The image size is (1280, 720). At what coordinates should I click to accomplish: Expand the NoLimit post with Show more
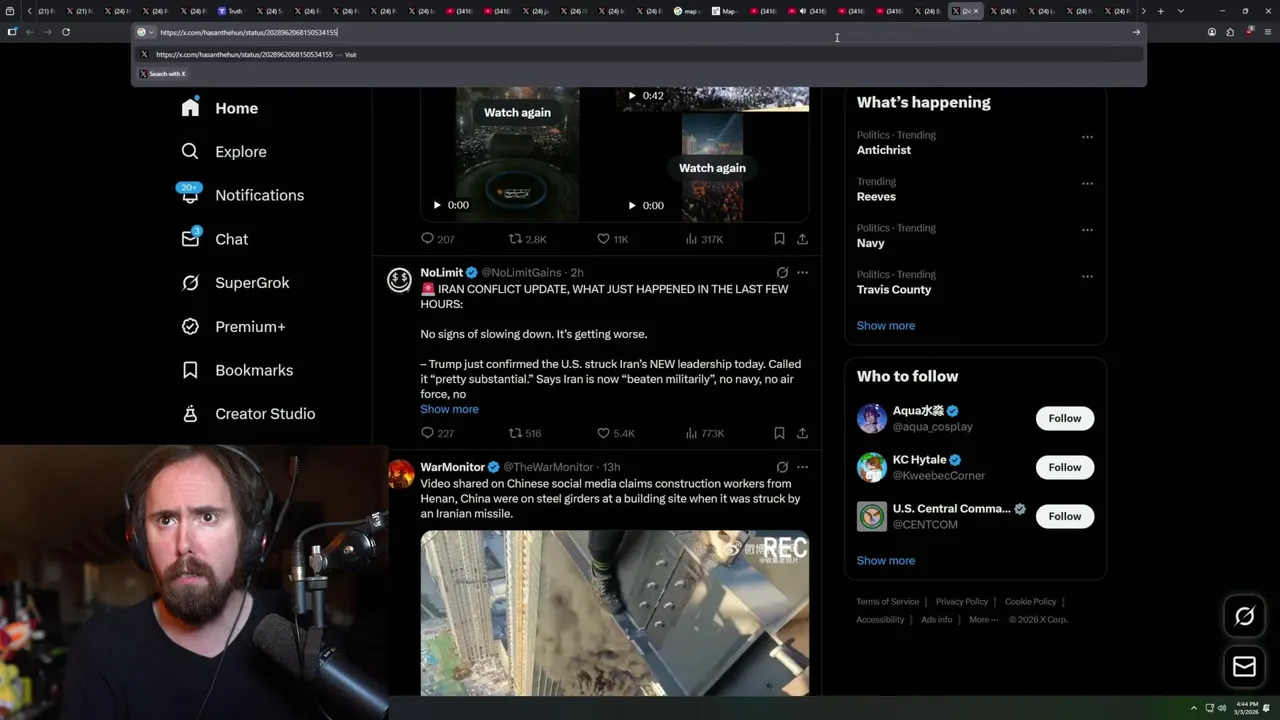(x=449, y=409)
